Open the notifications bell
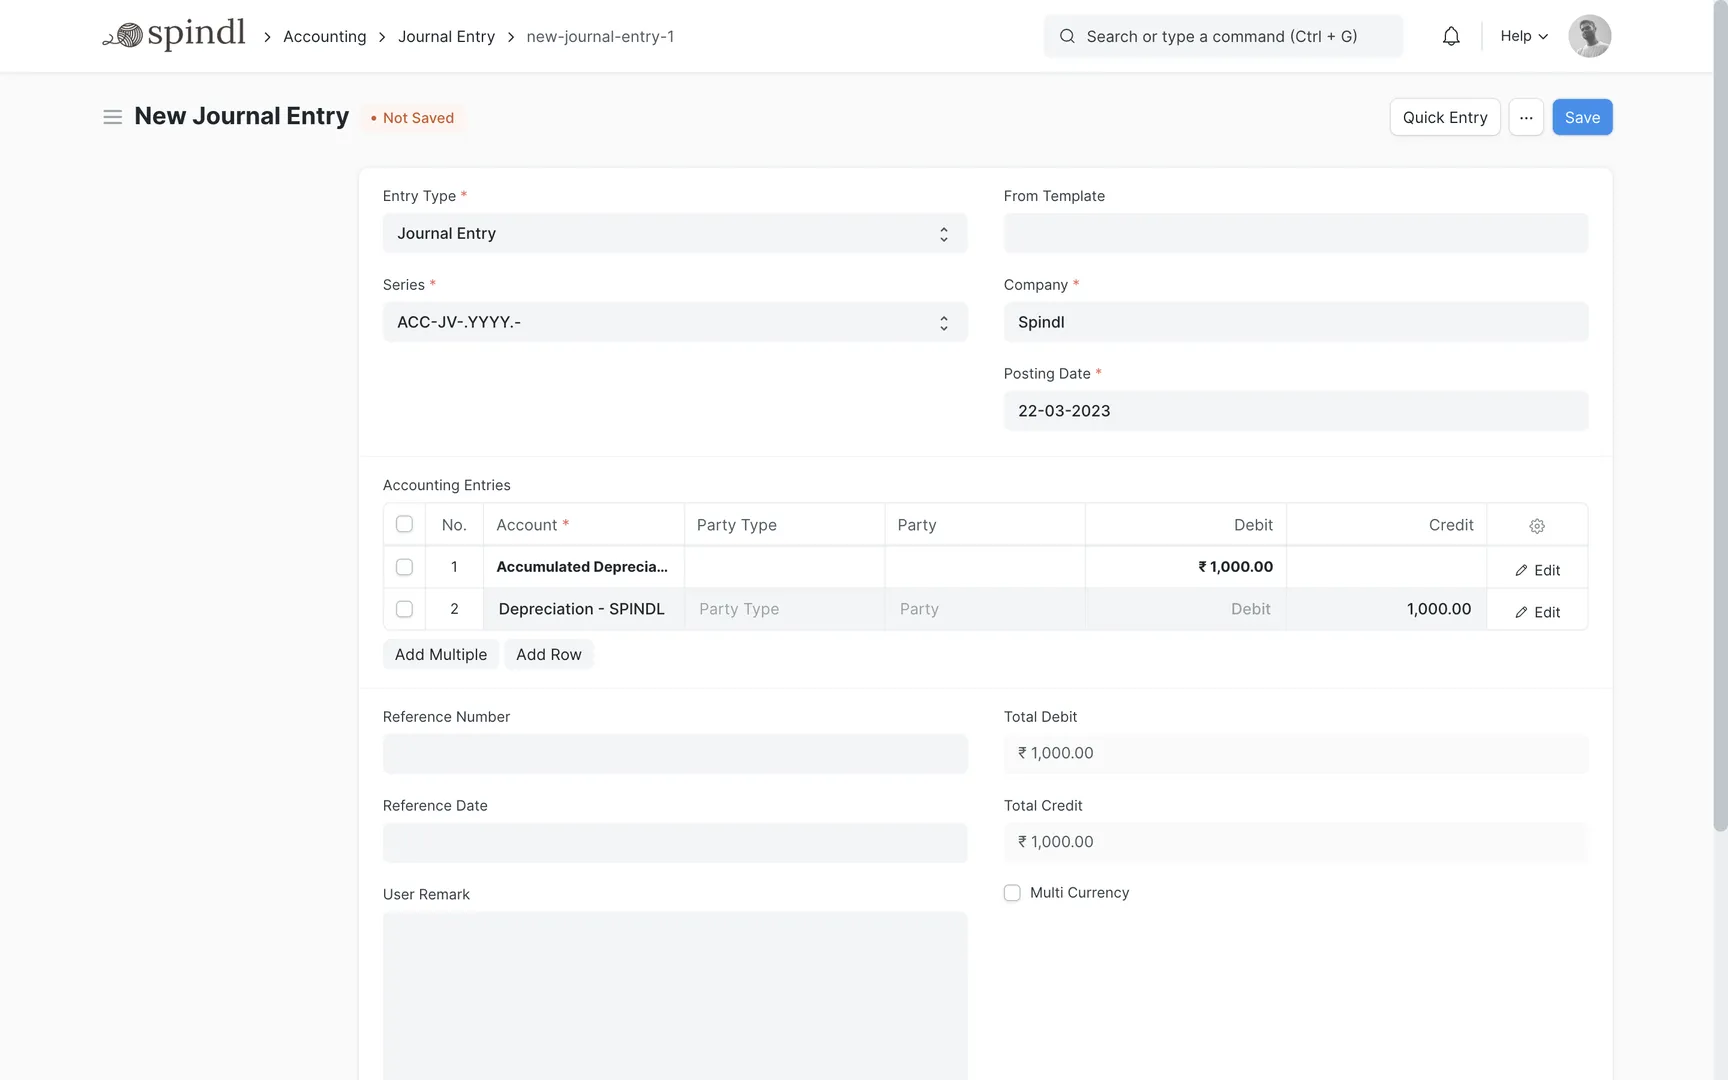Image resolution: width=1728 pixels, height=1080 pixels. click(x=1451, y=36)
